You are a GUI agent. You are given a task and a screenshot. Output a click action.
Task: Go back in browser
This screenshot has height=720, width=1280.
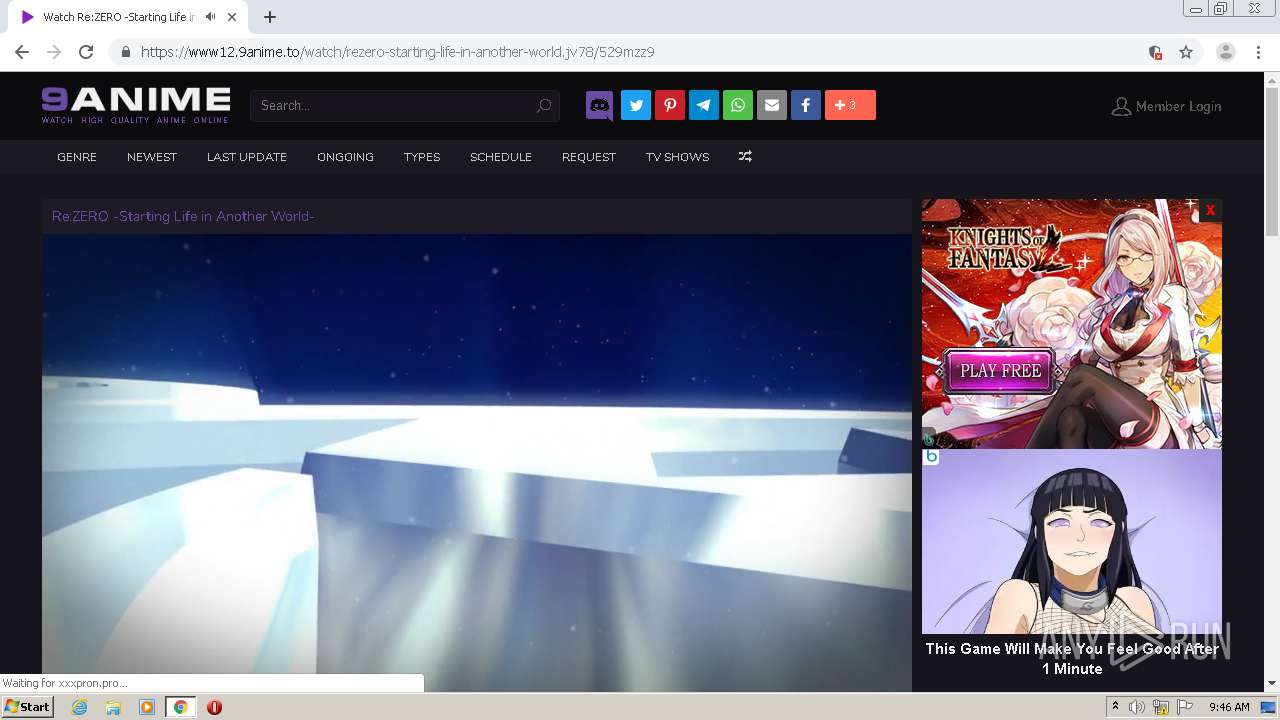22,52
